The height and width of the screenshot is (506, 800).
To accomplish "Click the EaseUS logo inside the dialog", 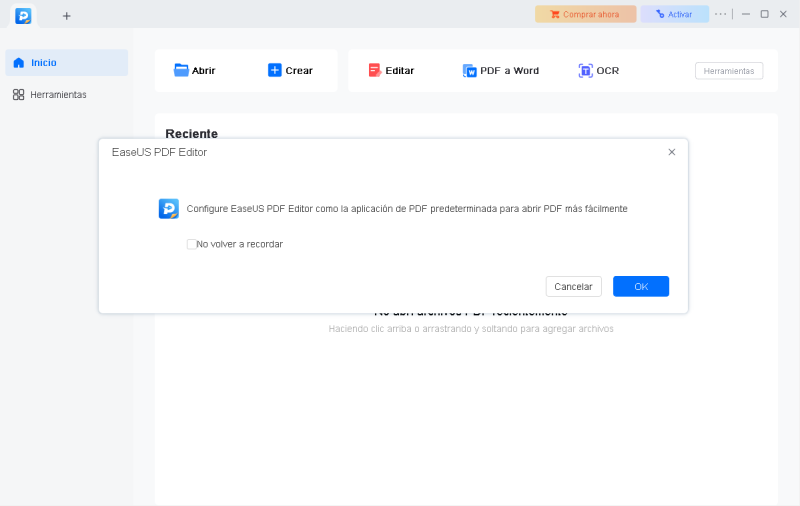I will pyautogui.click(x=169, y=209).
